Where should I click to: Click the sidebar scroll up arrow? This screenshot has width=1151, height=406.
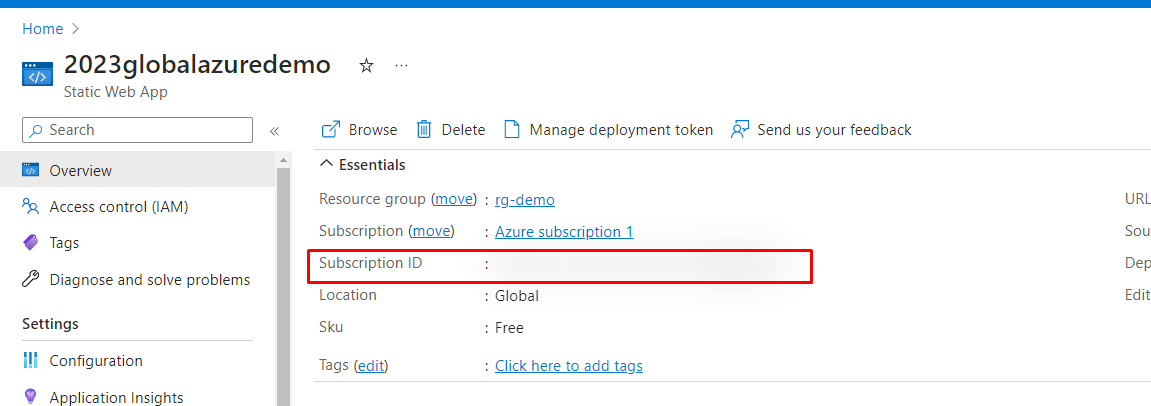pos(283,159)
